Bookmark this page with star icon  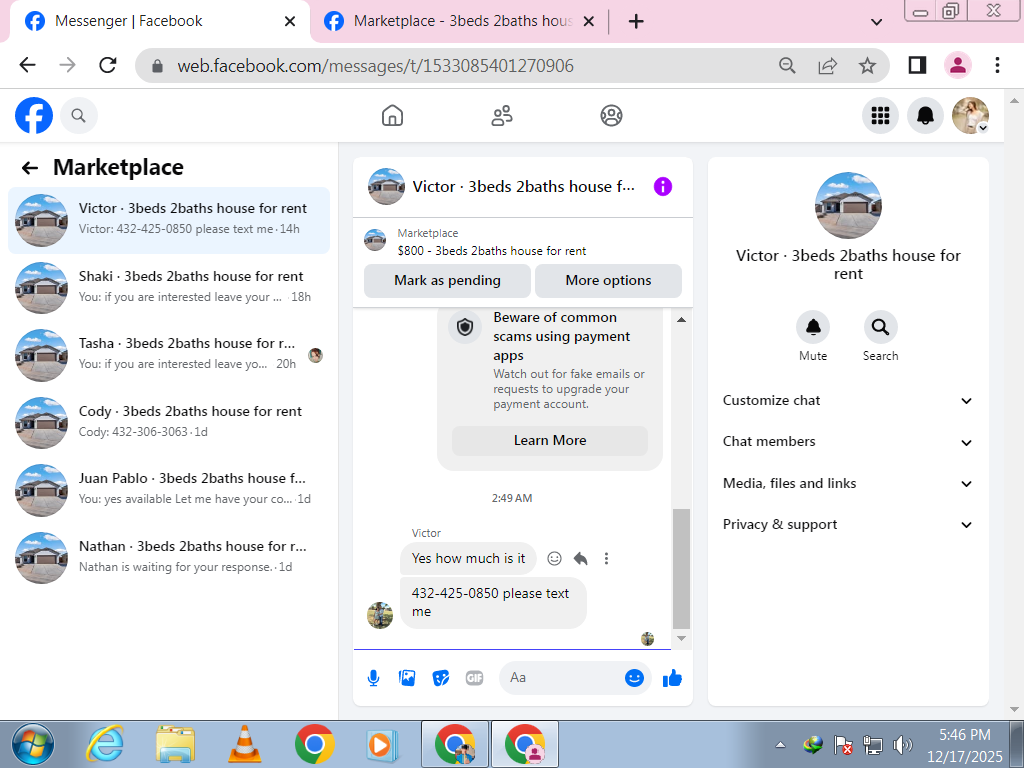click(x=867, y=65)
